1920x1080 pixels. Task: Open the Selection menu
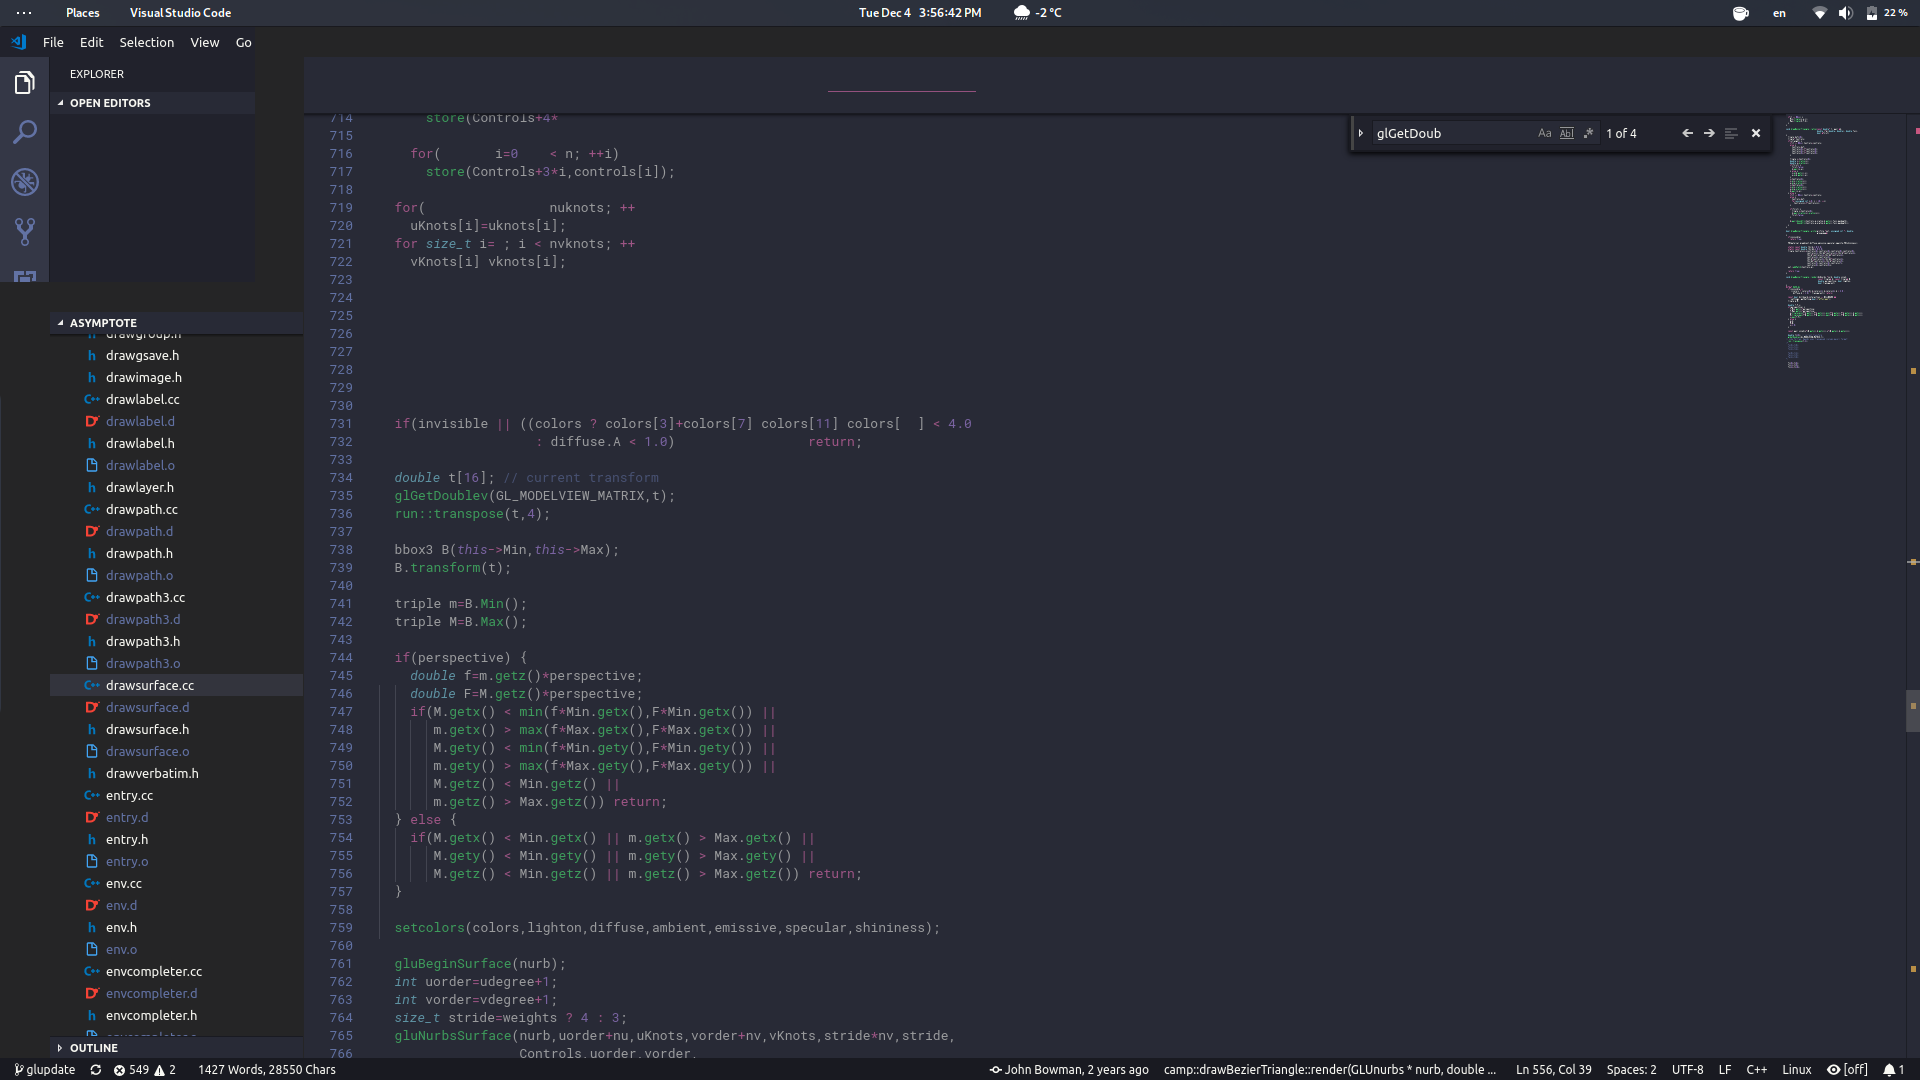tap(146, 42)
